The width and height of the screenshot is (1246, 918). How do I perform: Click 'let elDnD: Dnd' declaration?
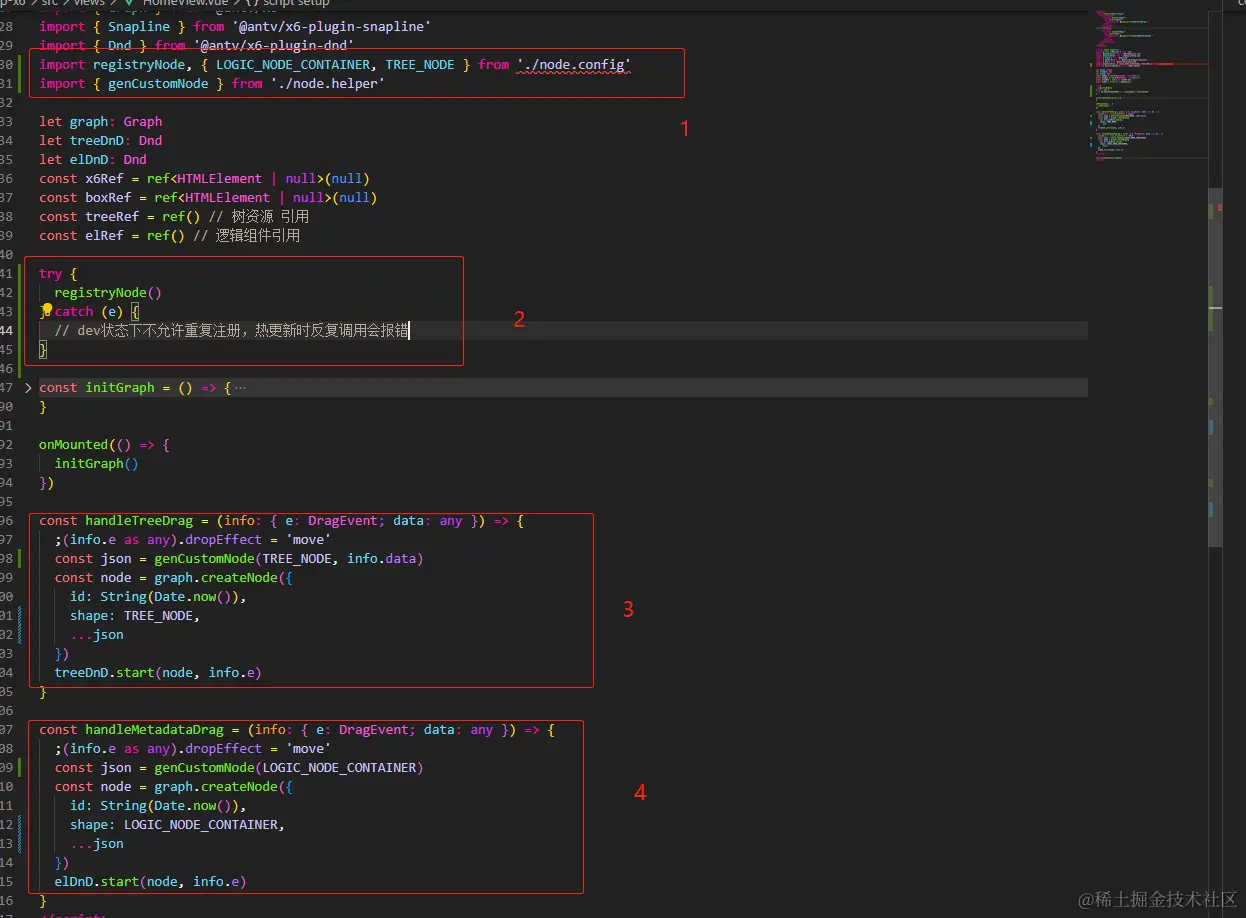[x=93, y=159]
